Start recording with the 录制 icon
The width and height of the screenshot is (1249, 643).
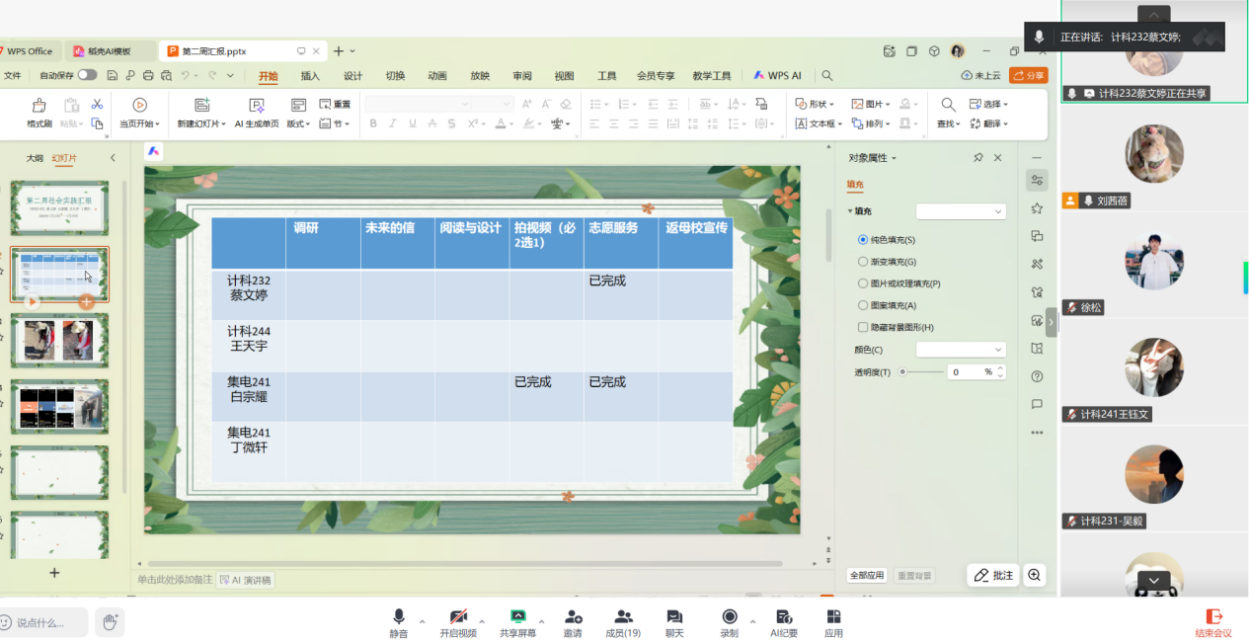(x=729, y=616)
